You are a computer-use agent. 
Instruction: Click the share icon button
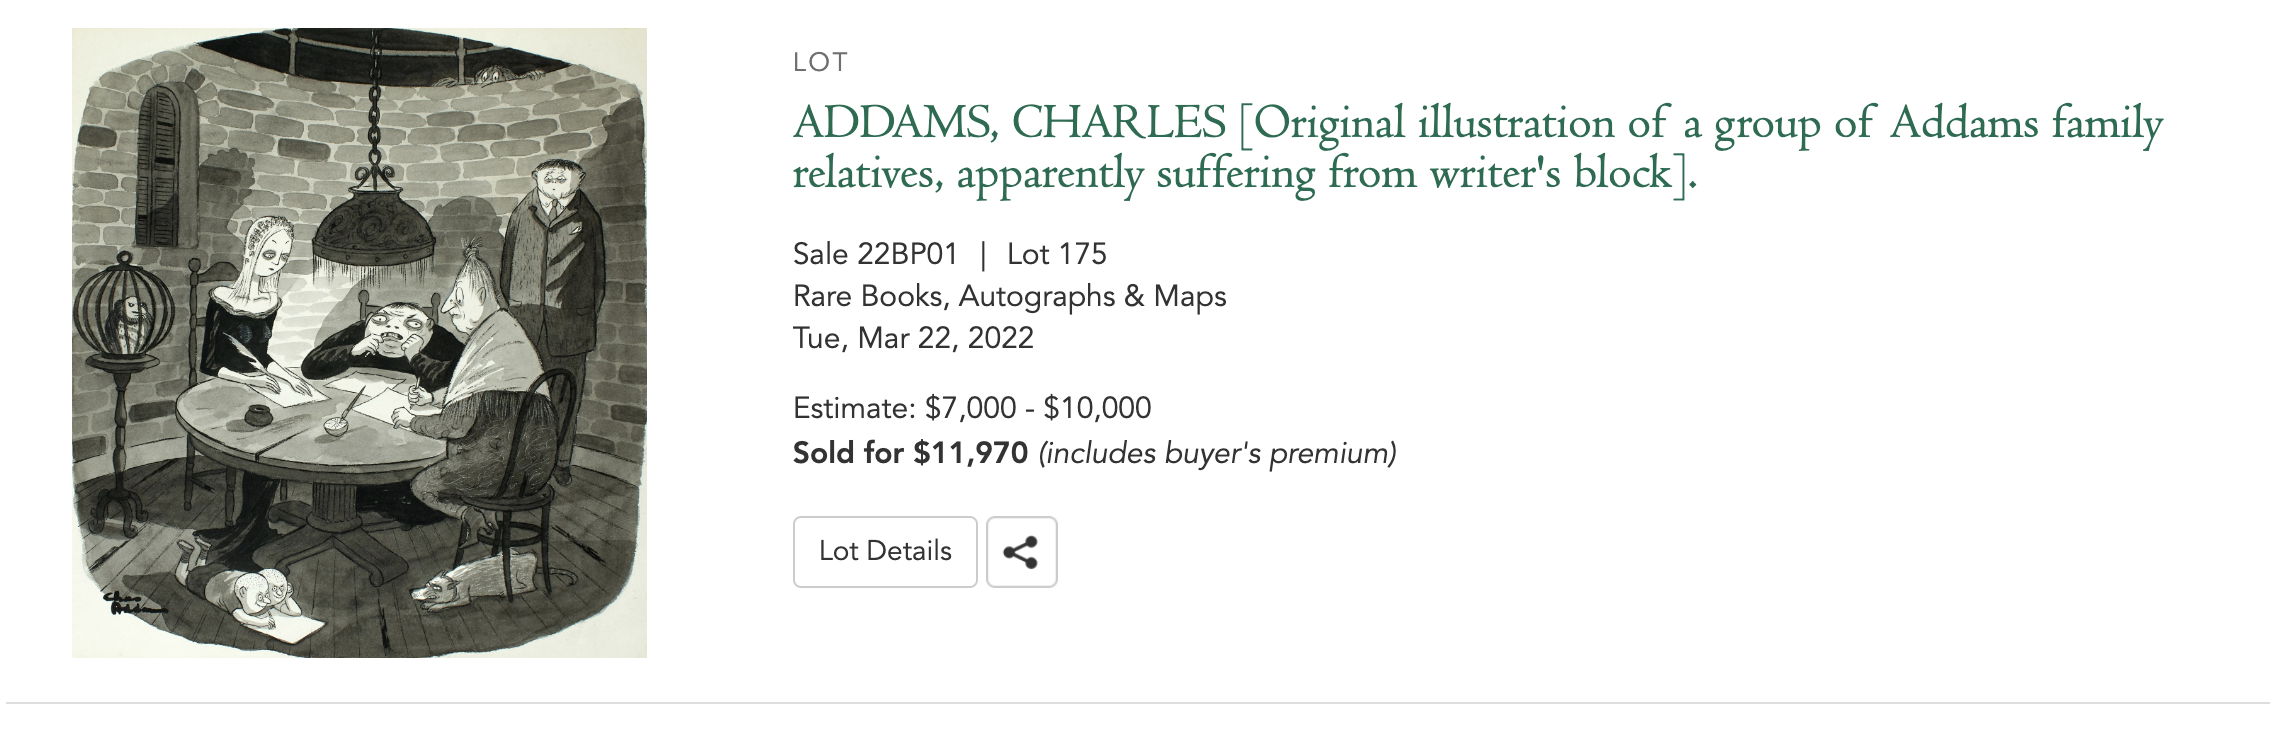[1021, 552]
